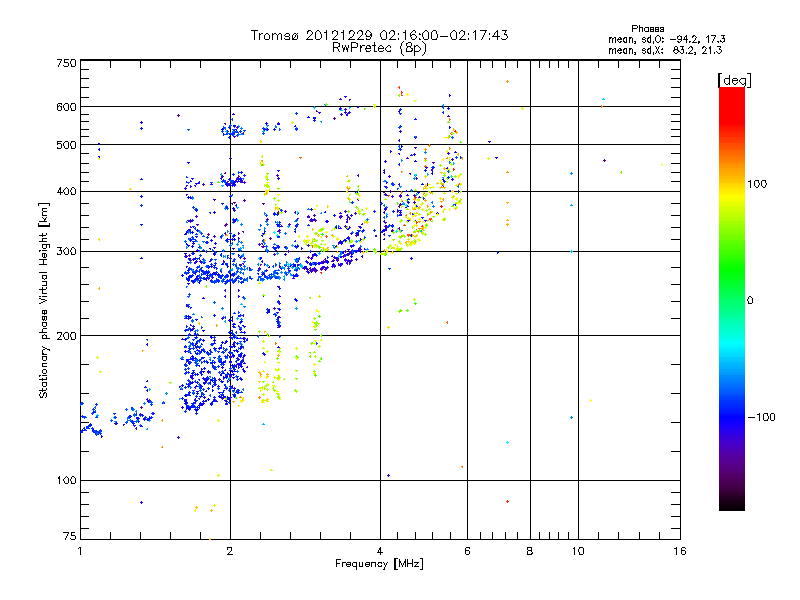Click y-axis tick label "300"
The width and height of the screenshot is (800, 600).
[67, 252]
